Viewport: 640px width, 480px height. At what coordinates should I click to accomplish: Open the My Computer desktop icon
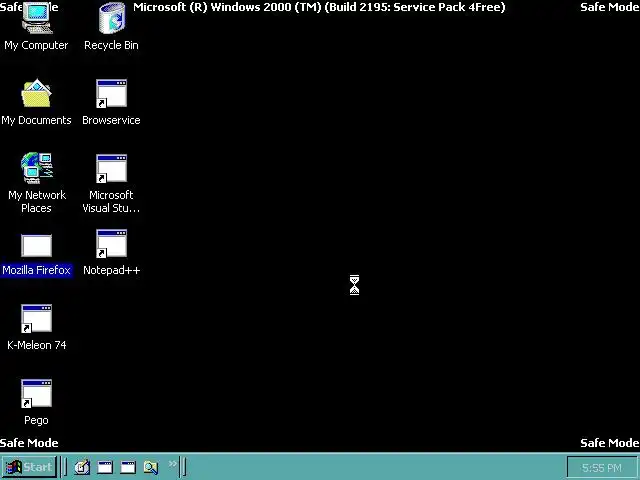pyautogui.click(x=37, y=18)
